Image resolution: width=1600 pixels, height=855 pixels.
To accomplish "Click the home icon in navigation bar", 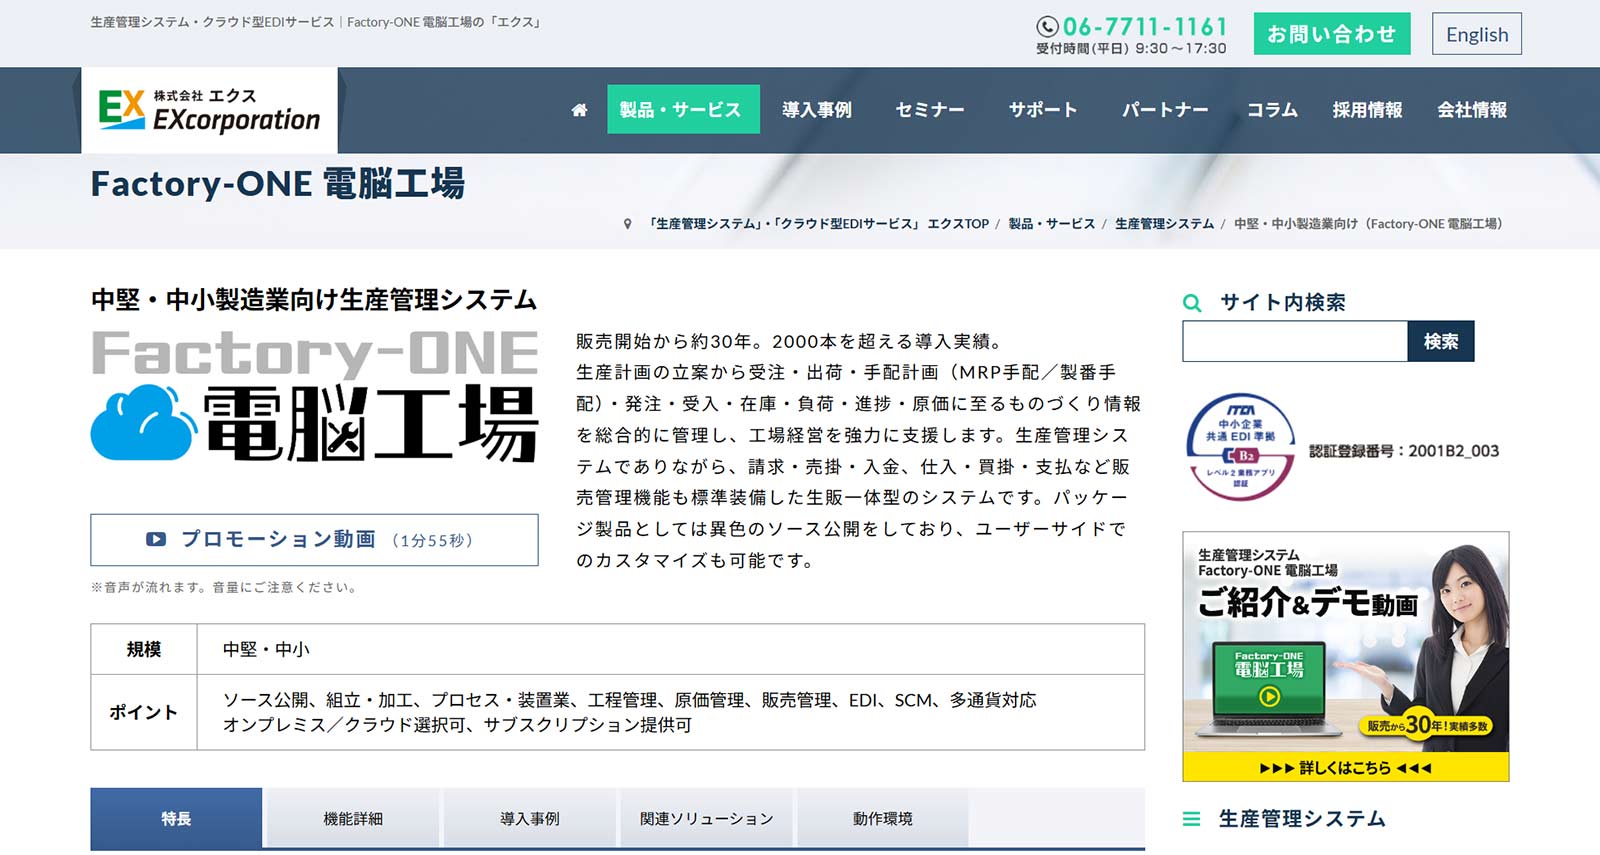I will [x=579, y=110].
